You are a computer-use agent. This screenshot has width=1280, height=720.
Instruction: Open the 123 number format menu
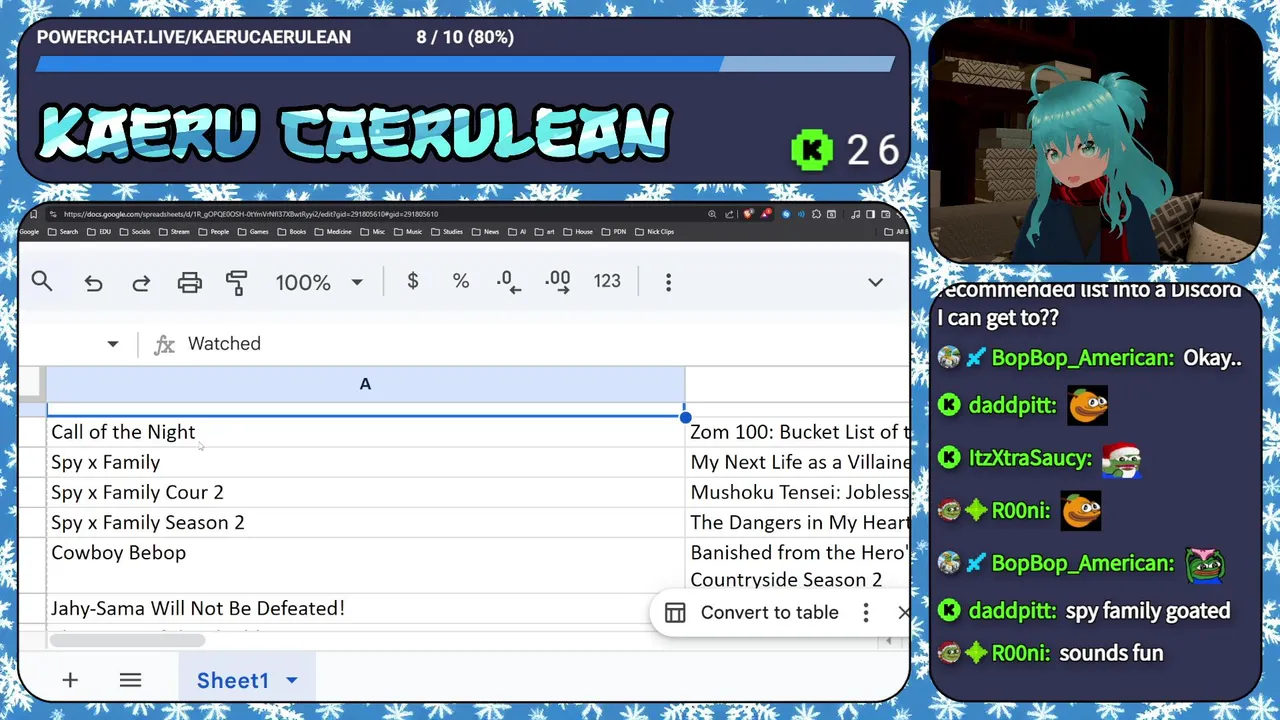pos(607,282)
